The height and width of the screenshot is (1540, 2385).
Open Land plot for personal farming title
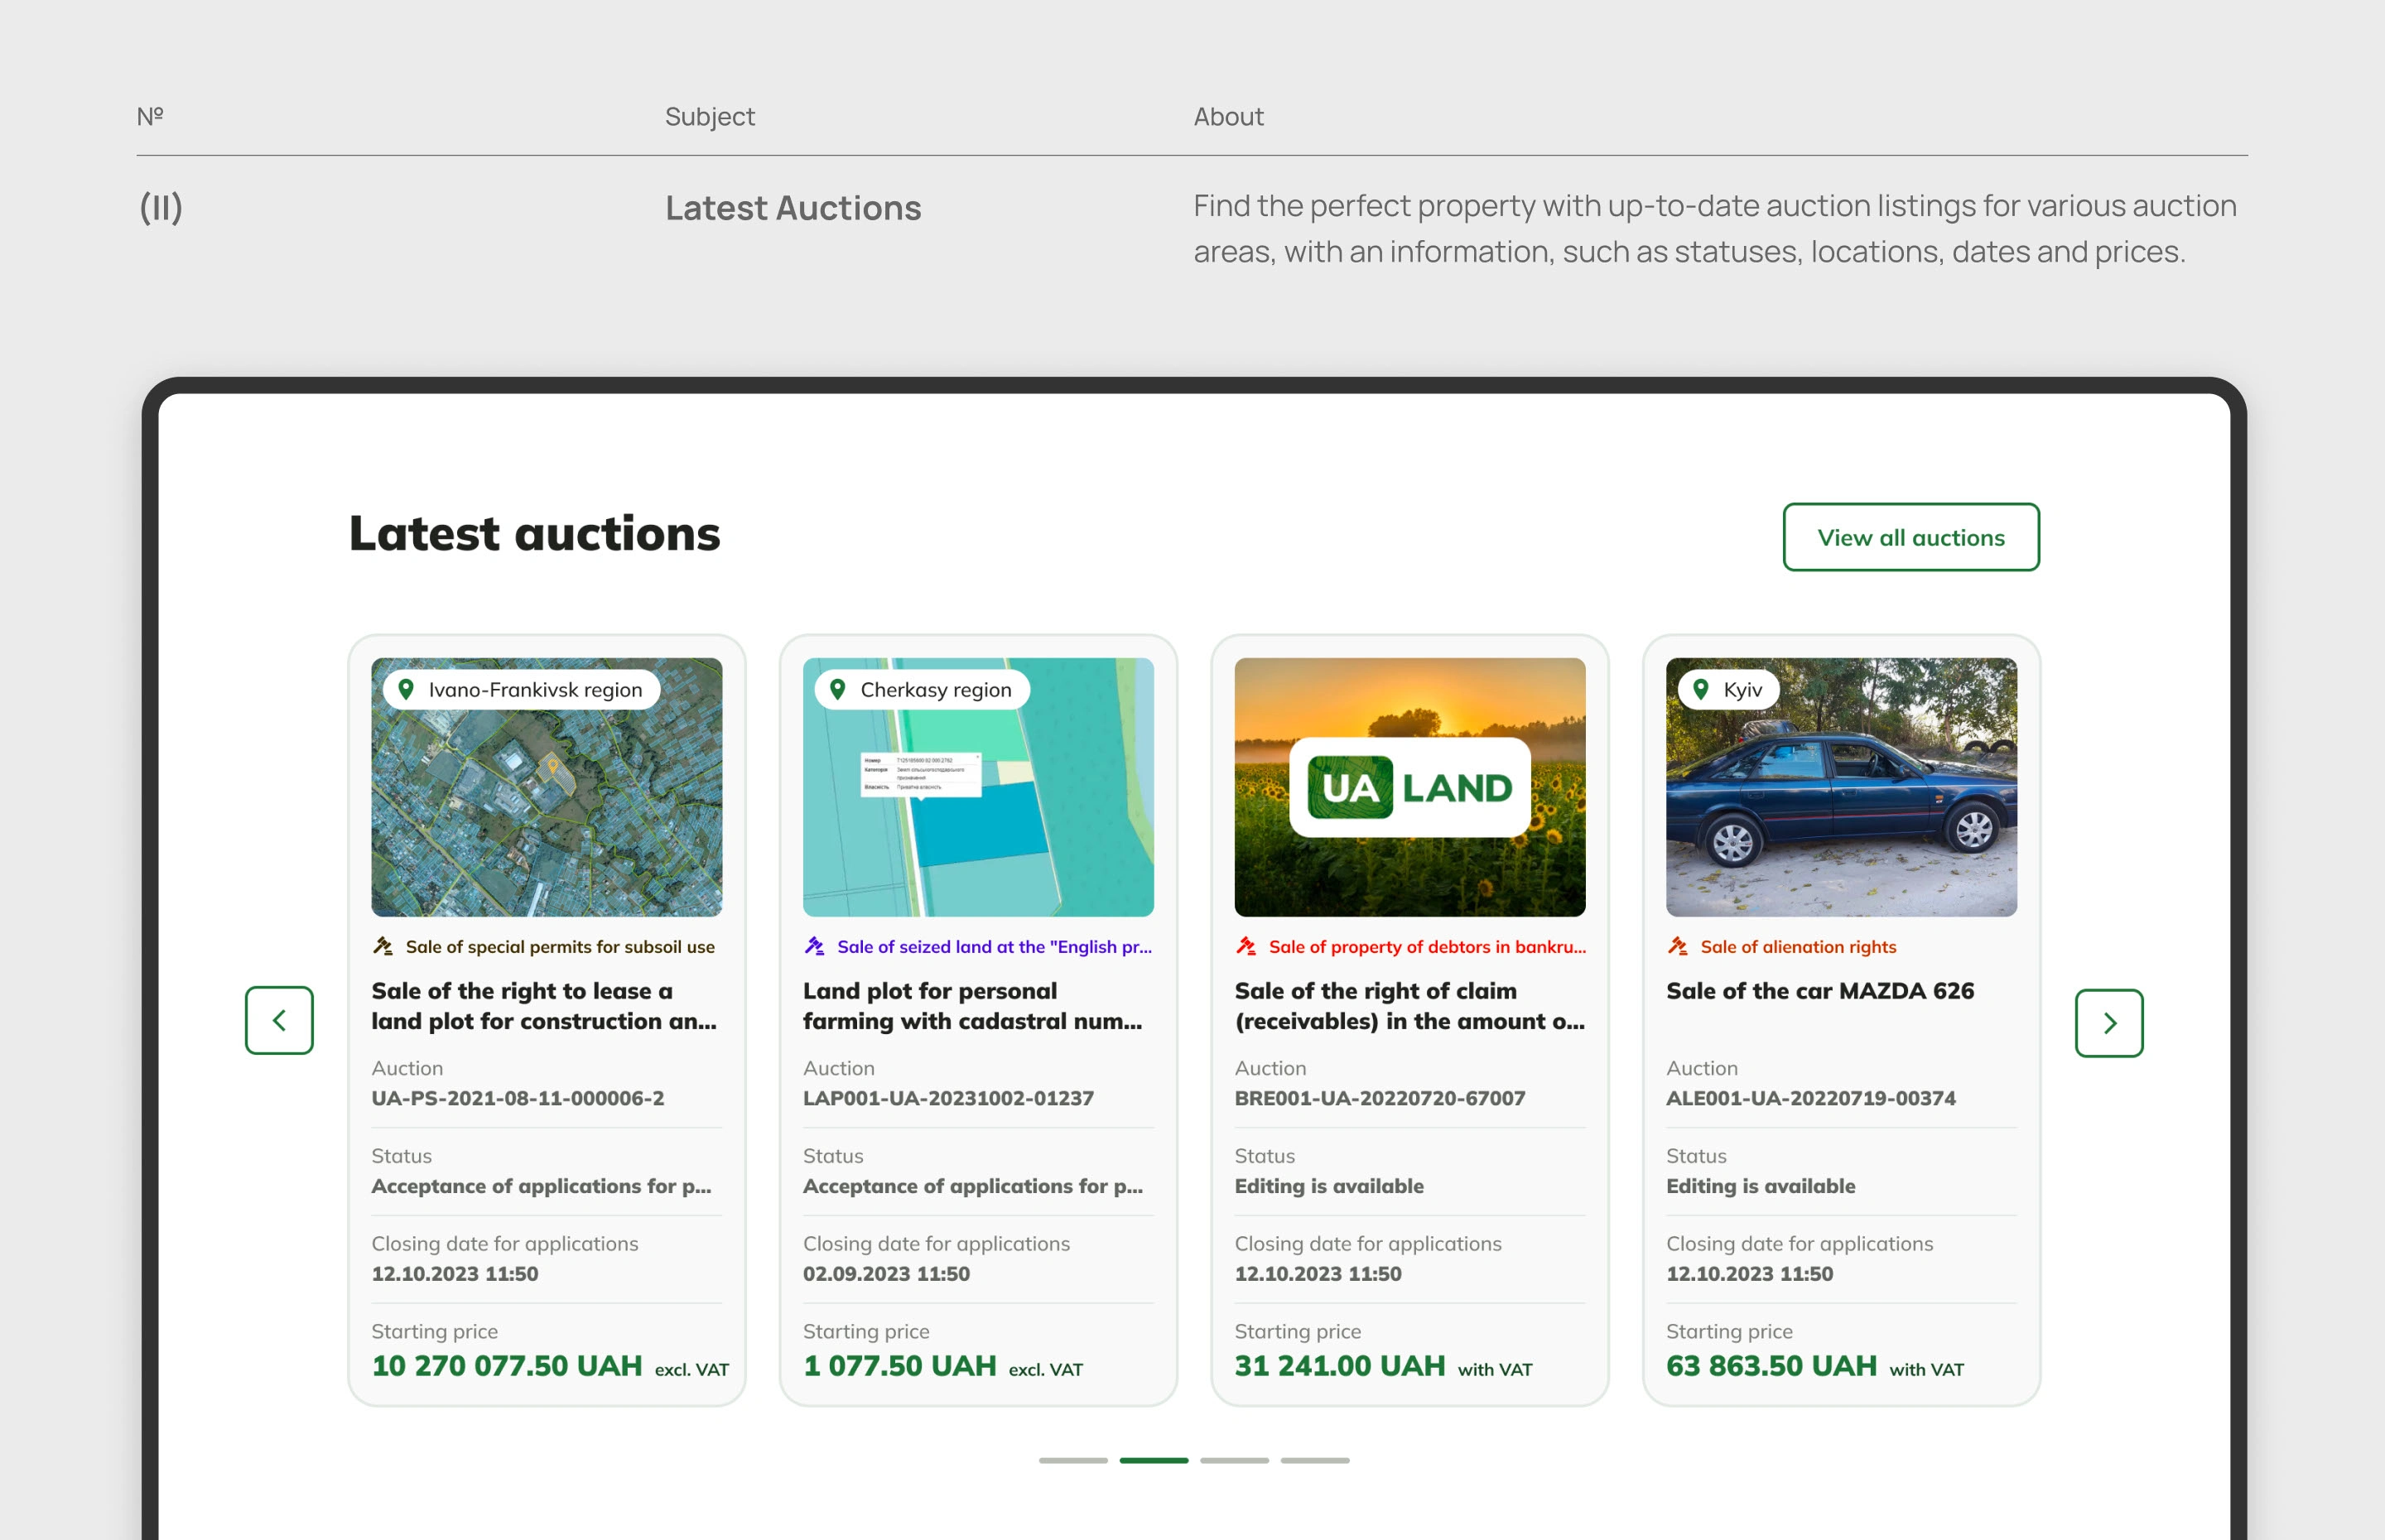[x=972, y=1005]
